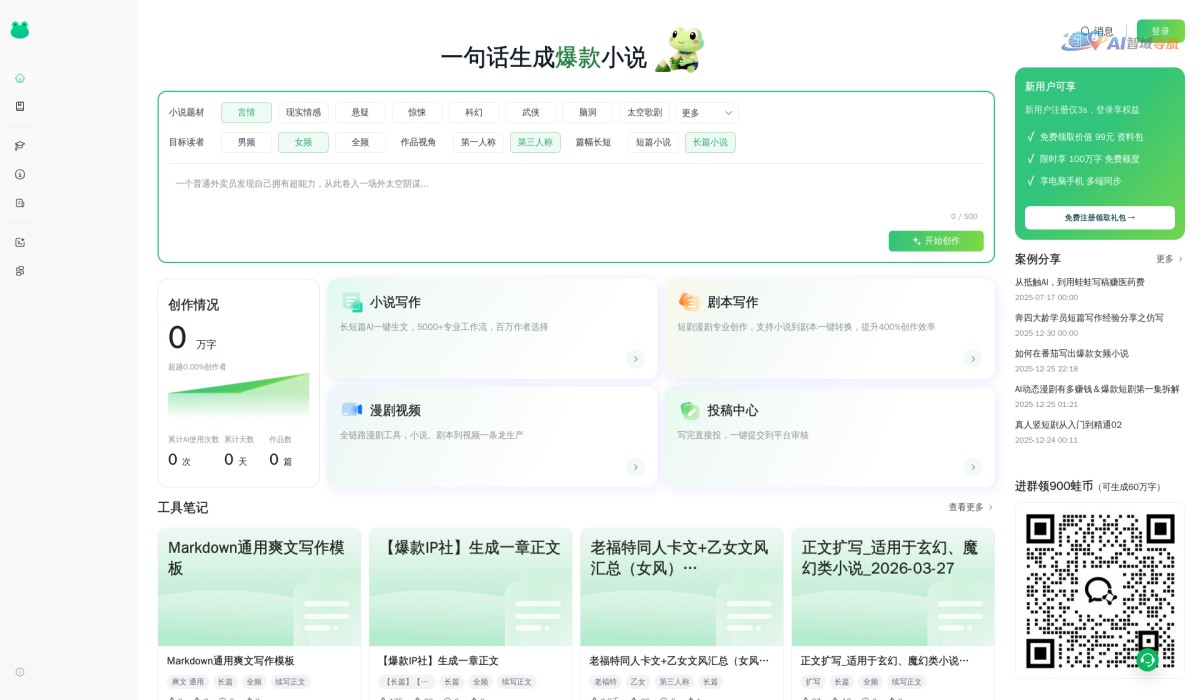1200x700 pixels.
Task: Click 免费注册领取礼包 button
Action: coord(1100,218)
